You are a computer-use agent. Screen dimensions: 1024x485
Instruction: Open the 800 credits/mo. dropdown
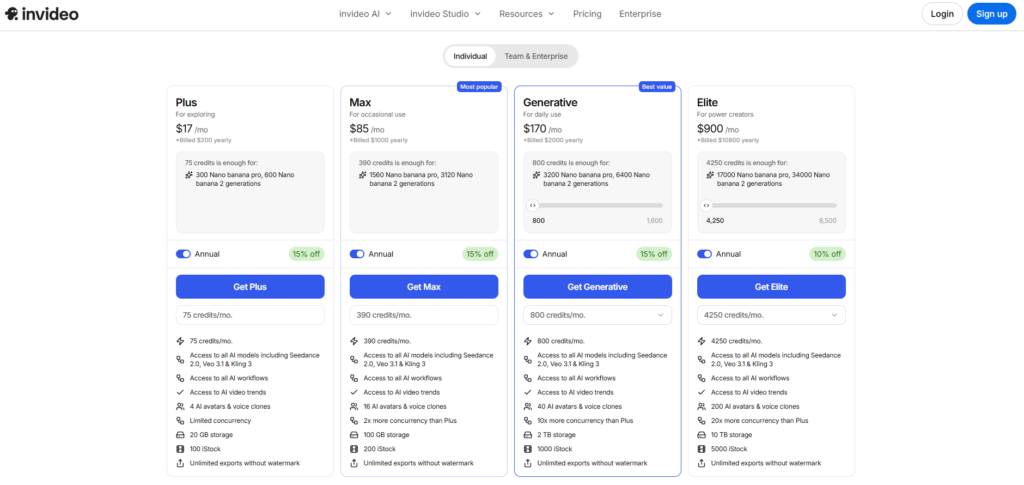pos(598,315)
